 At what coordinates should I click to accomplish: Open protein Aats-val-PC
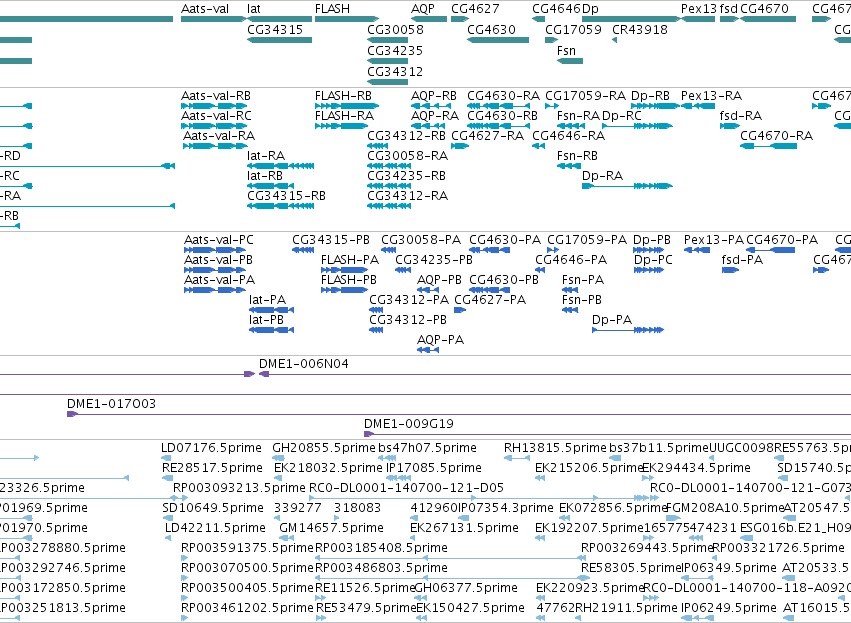(219, 240)
